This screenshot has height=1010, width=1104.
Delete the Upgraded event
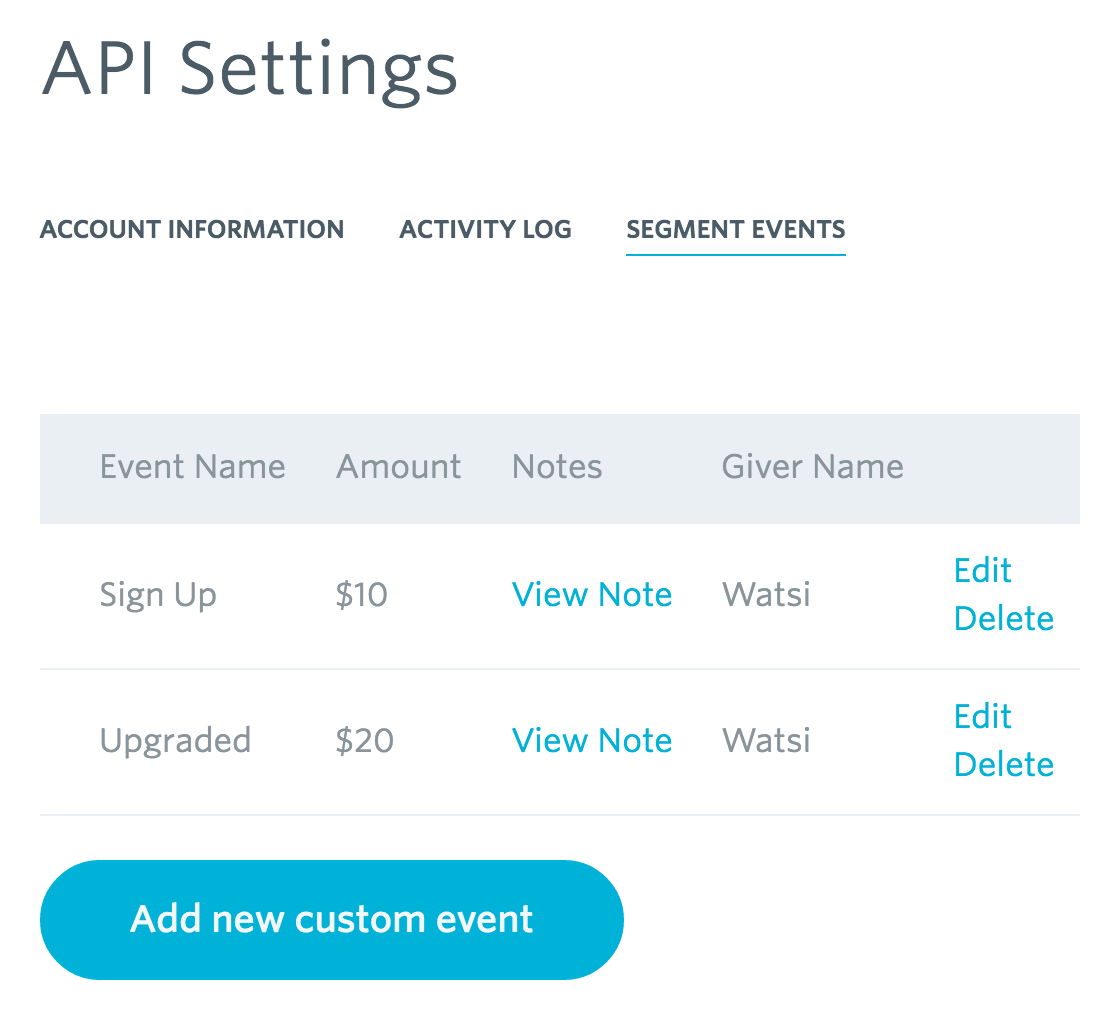(1003, 765)
